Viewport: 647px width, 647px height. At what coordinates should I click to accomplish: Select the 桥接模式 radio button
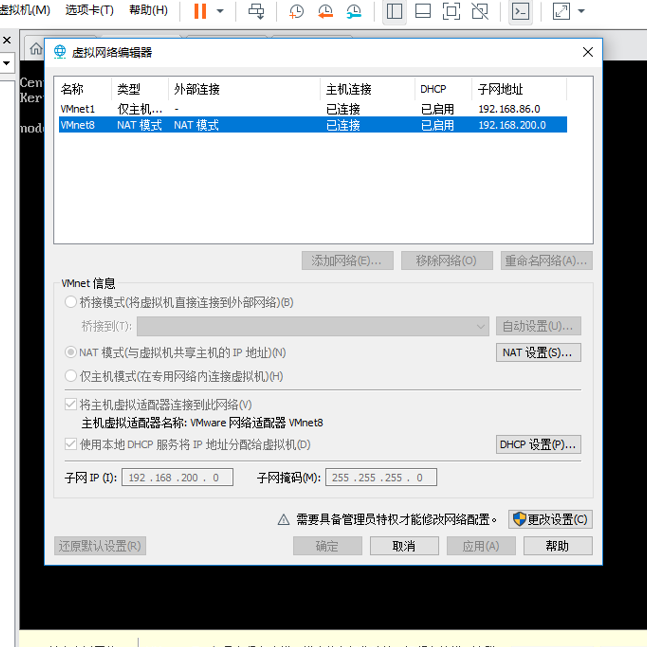71,302
